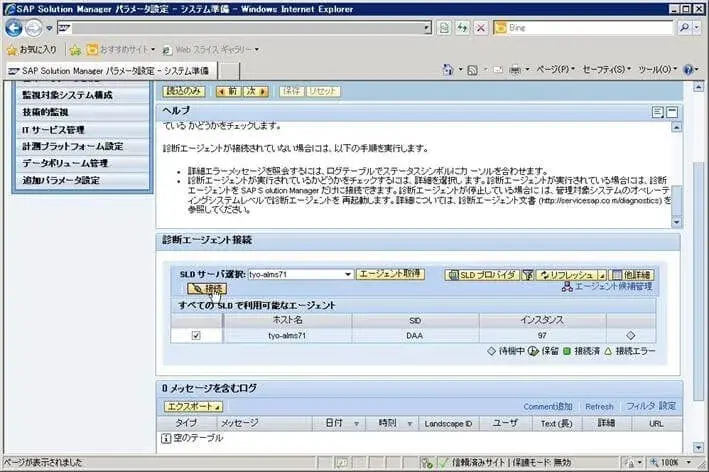This screenshot has height=472, width=709.
Task: Open the address bar history dropdown
Action: click(427, 28)
